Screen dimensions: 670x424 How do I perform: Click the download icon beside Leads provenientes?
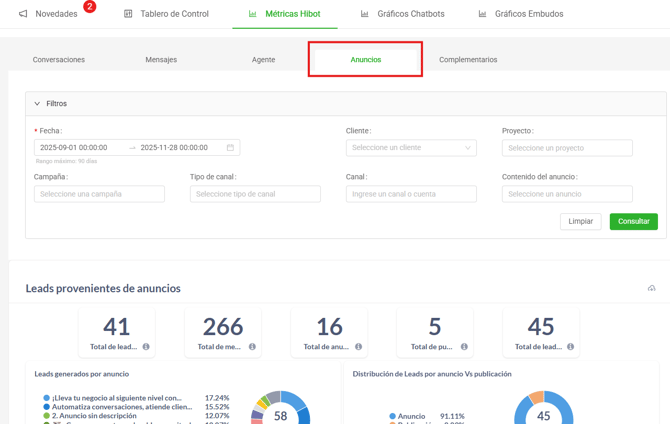pos(651,288)
